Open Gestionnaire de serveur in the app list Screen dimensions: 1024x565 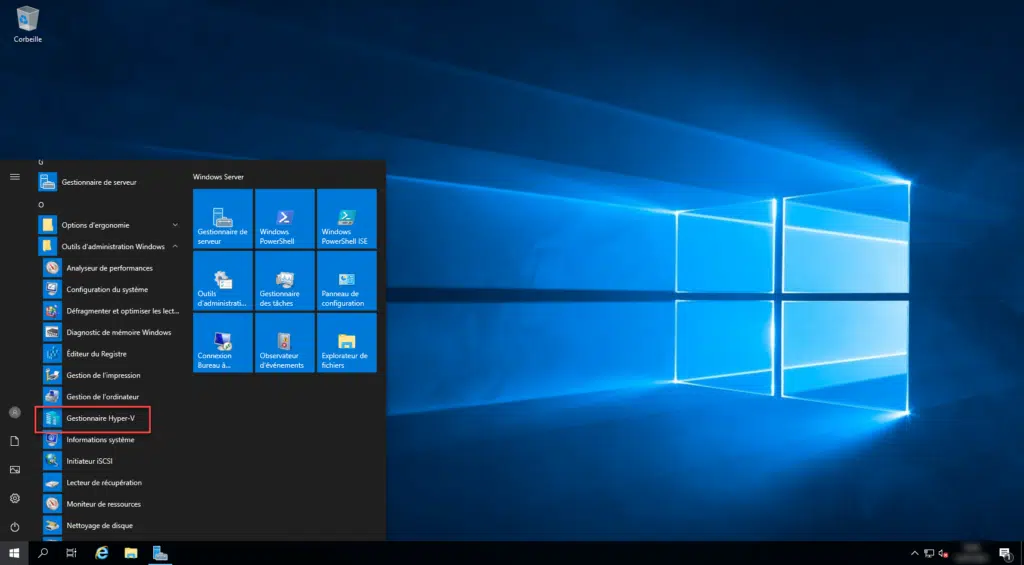point(108,182)
